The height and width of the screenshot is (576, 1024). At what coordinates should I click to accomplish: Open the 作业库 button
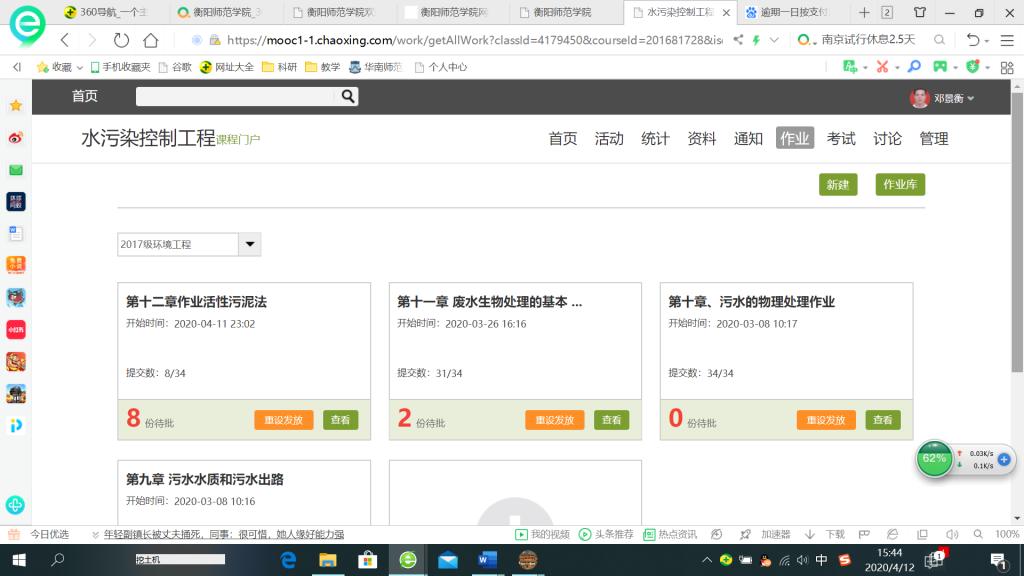pos(900,185)
